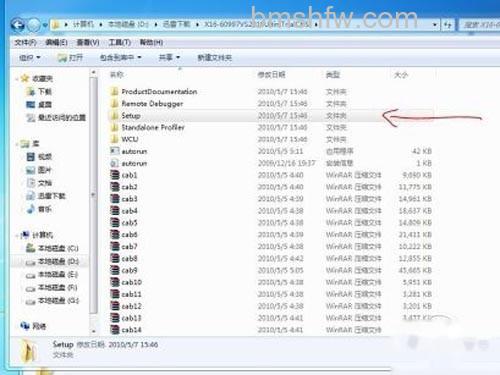Open Local Disk (C:) in sidebar
Image resolution: width=500 pixels, height=375 pixels.
[52, 248]
